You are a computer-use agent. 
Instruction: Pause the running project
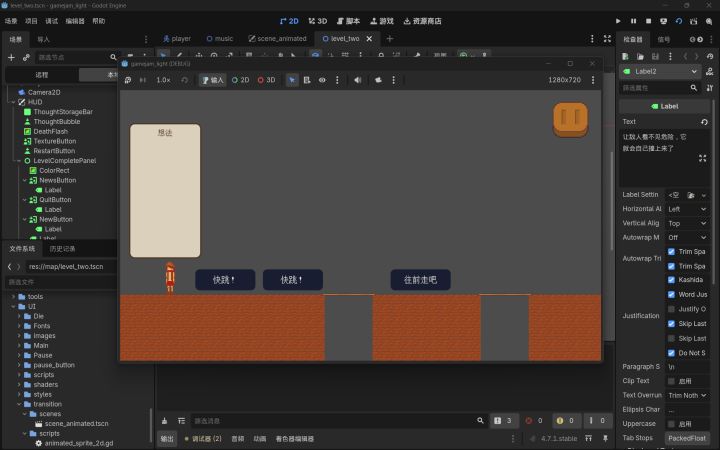[x=633, y=21]
